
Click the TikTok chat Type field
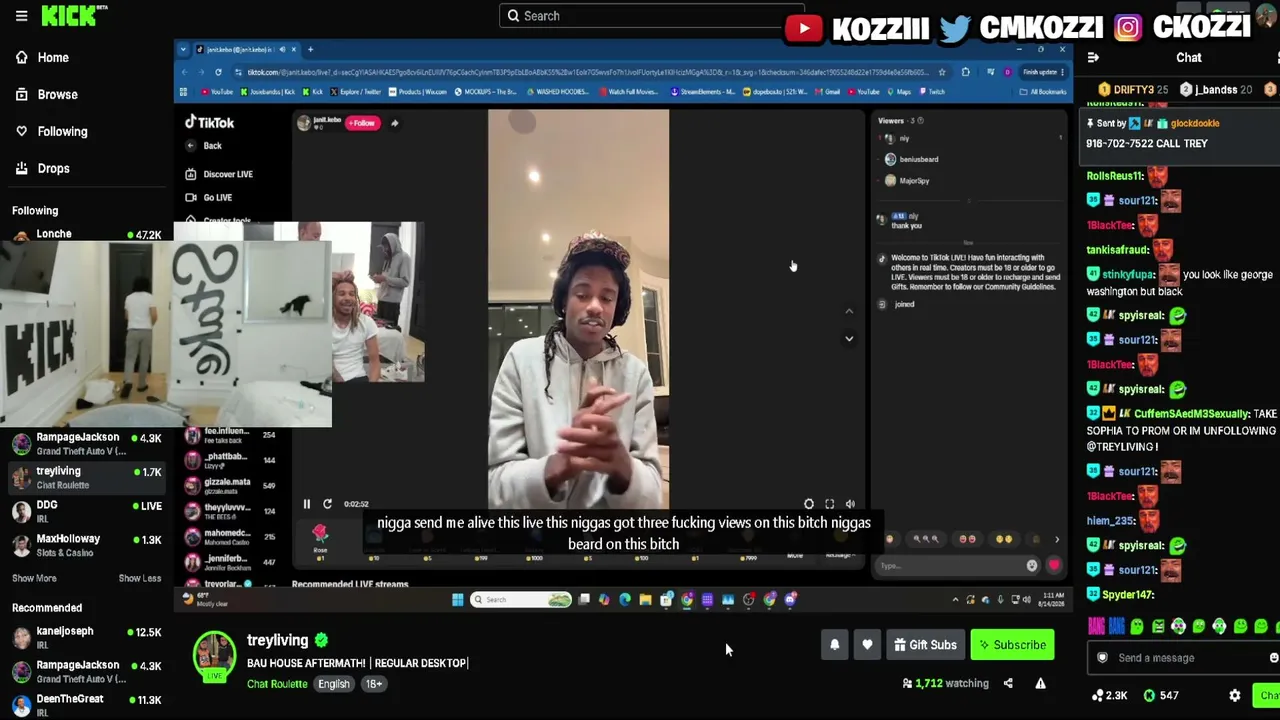950,566
